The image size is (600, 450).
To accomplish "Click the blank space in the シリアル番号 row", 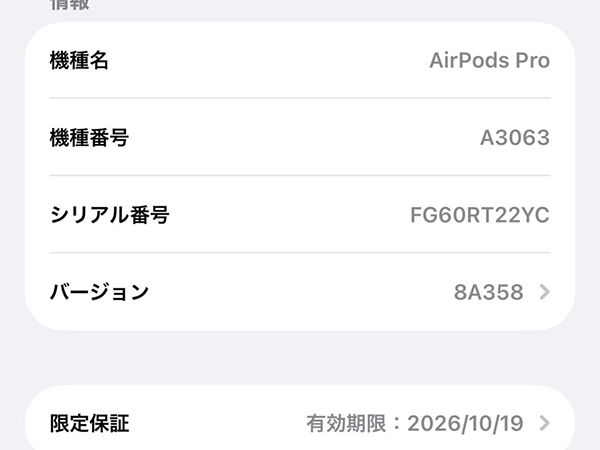I will [x=290, y=215].
